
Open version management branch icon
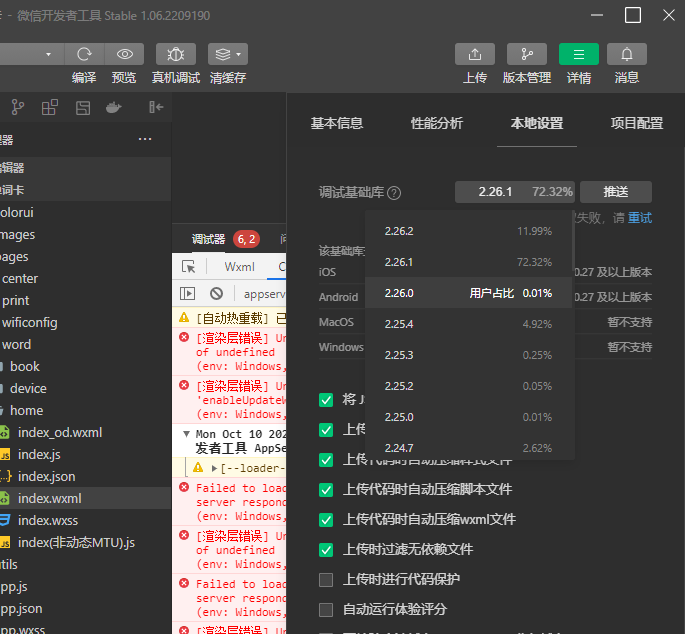[x=527, y=54]
